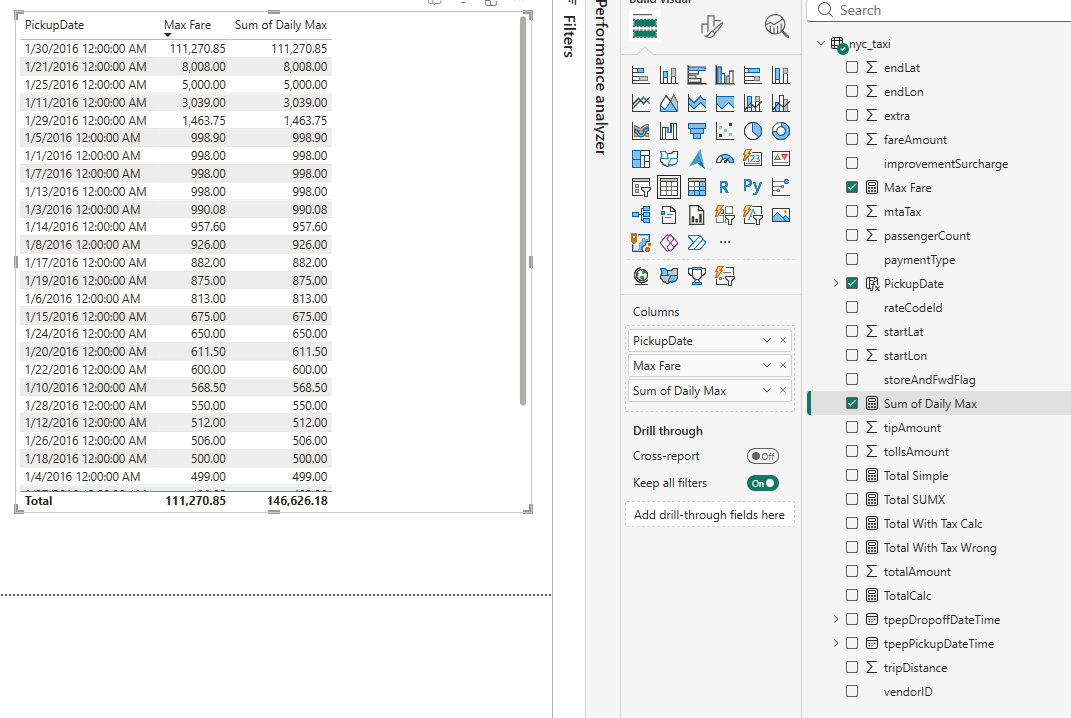
Task: Select the stacked bar chart visual
Action: coord(641,75)
